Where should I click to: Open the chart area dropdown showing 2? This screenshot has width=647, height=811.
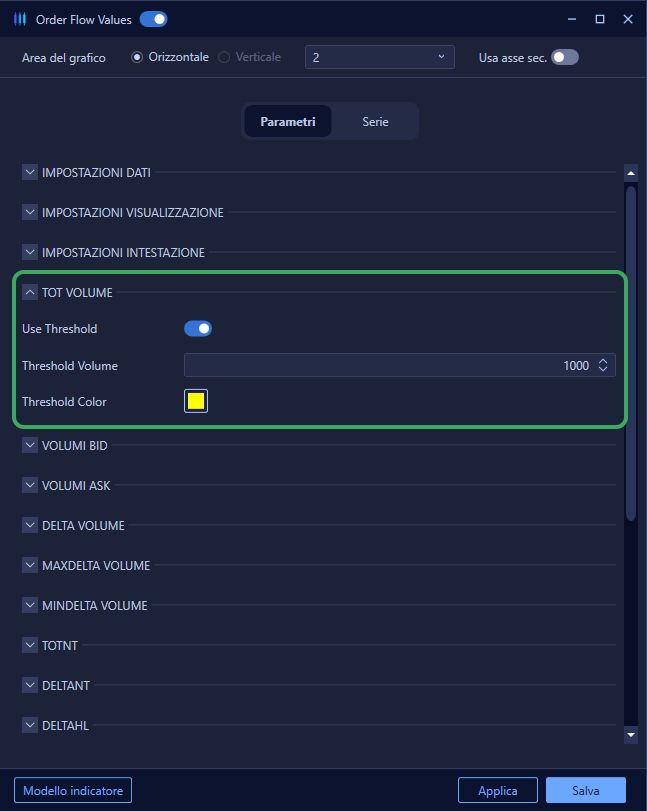380,57
